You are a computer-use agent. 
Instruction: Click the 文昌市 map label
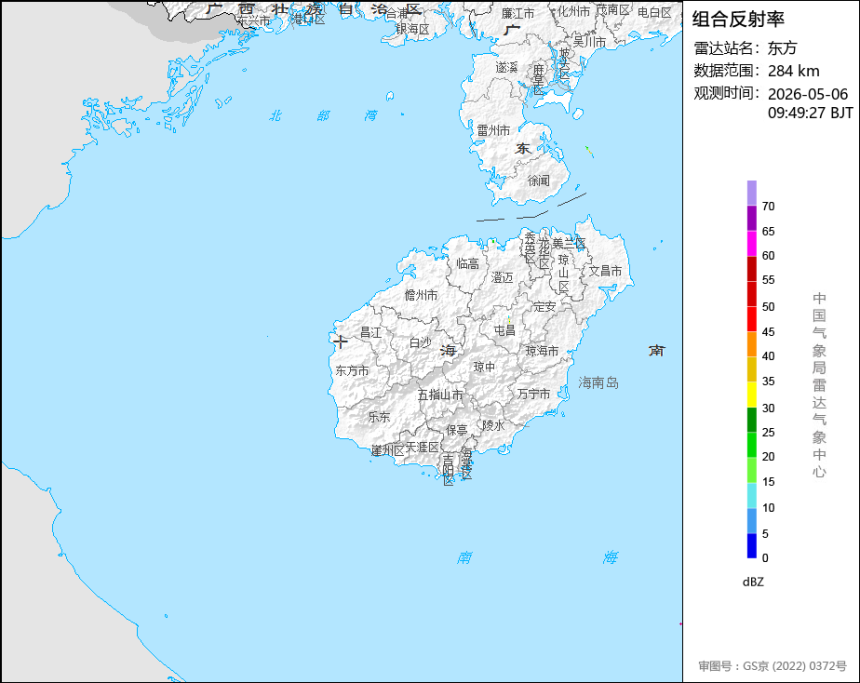coord(606,271)
